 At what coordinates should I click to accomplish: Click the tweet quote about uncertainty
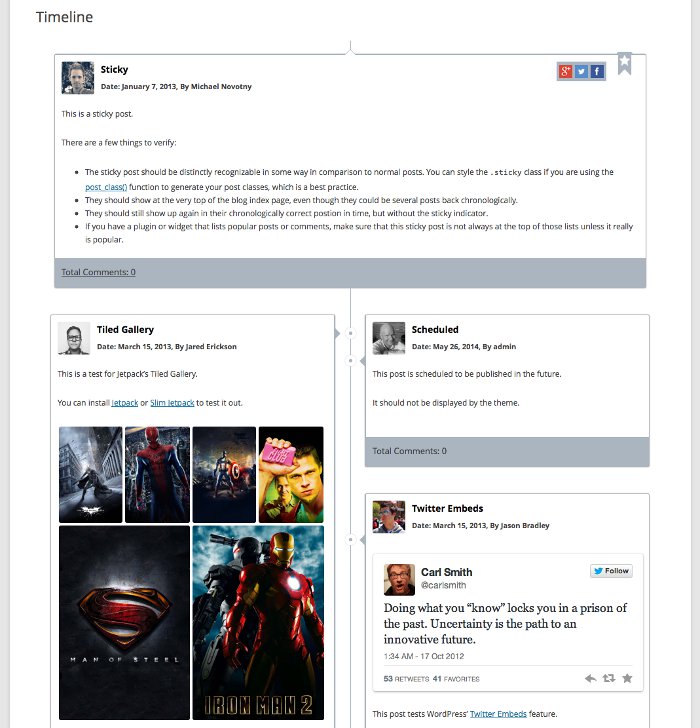tap(505, 624)
